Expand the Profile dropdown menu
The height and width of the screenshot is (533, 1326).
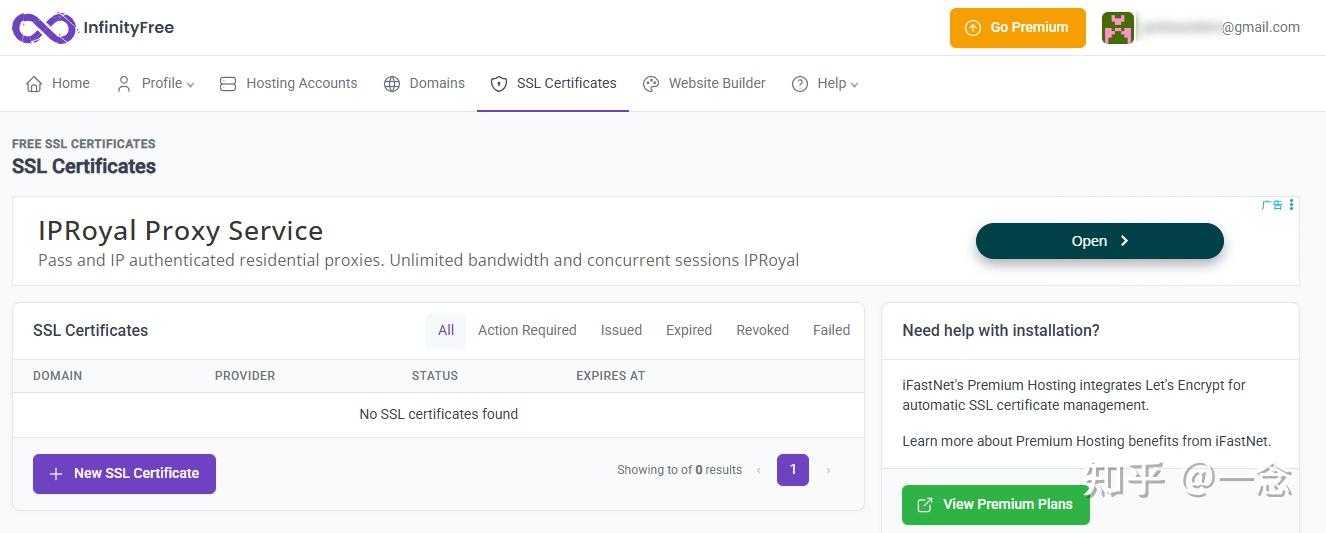[x=155, y=84]
